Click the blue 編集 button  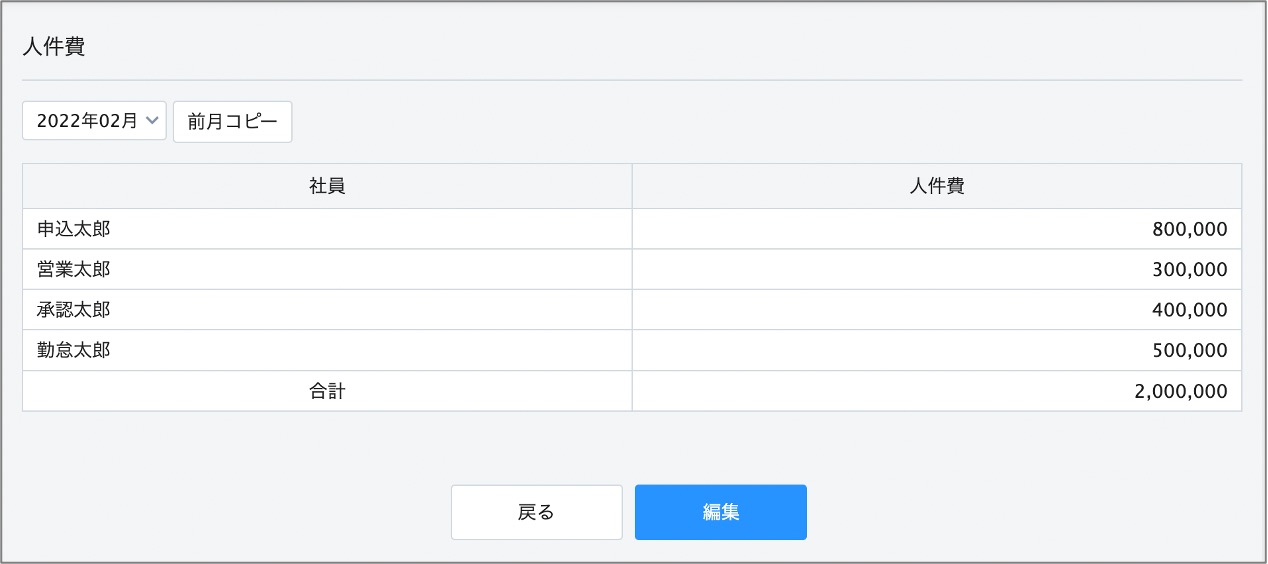(x=721, y=512)
